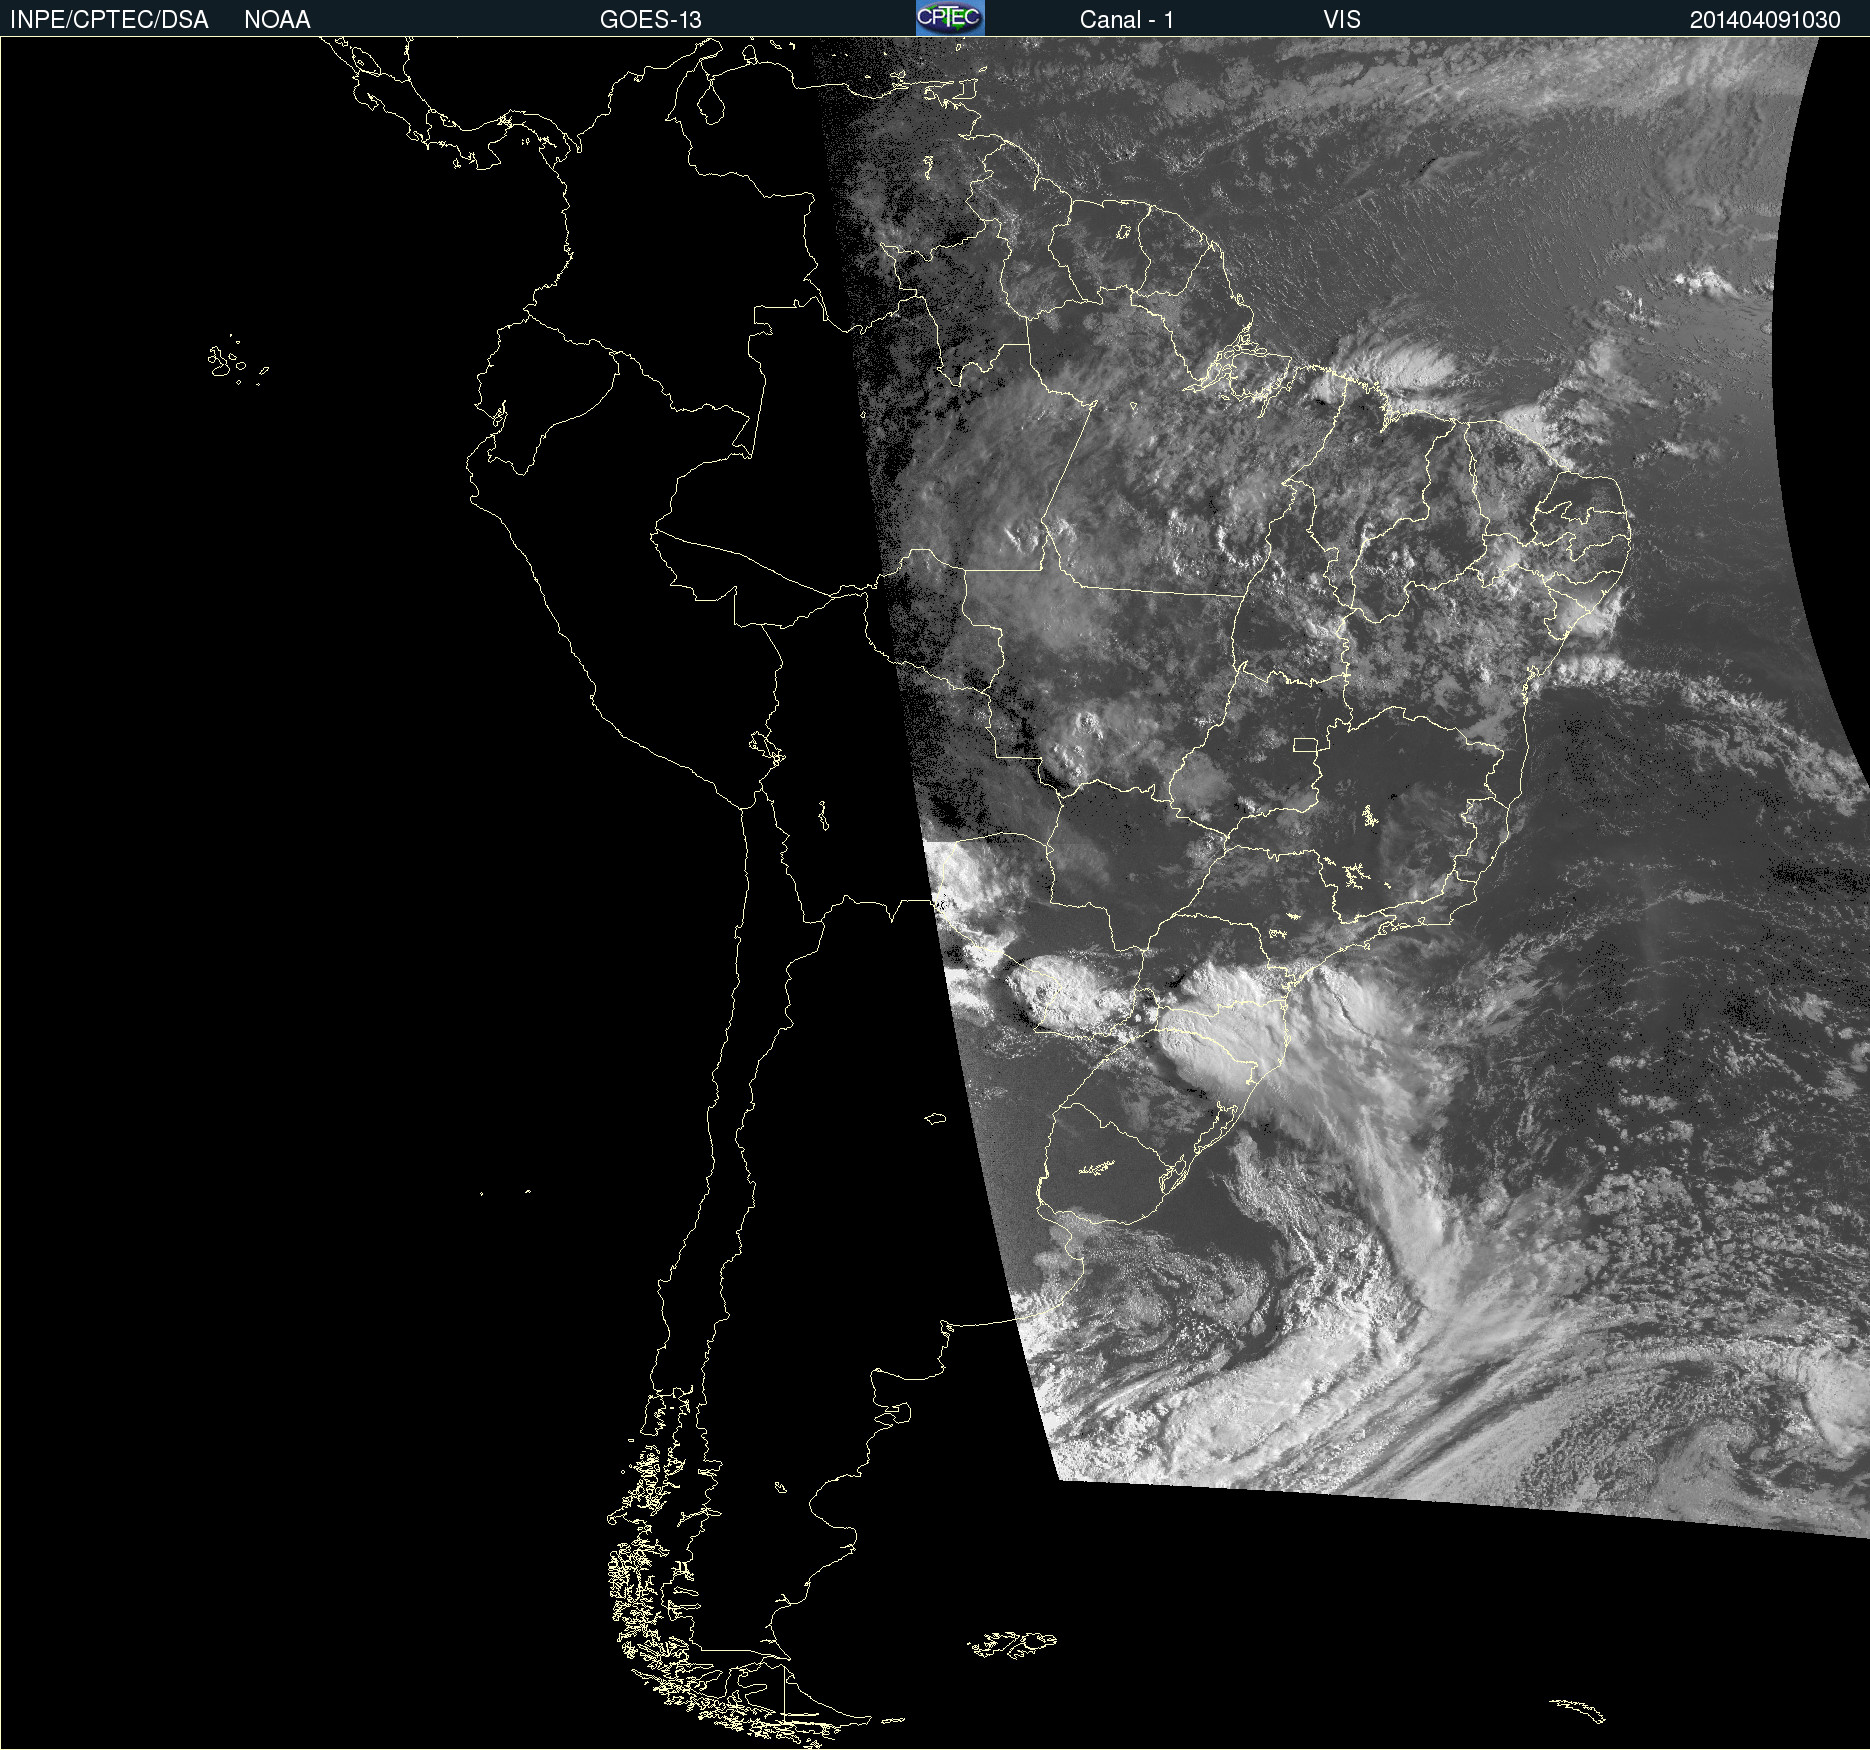The image size is (1870, 1750).
Task: Click the Canal - 1 channel label
Action: [x=1126, y=20]
